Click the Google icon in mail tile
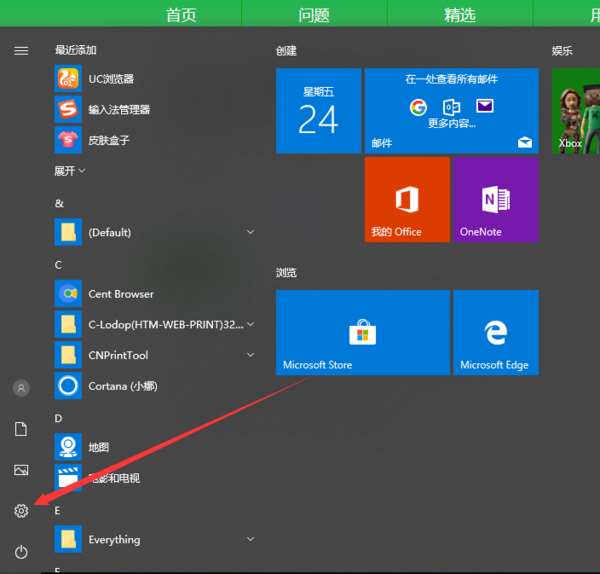This screenshot has height=574, width=600. 418,107
